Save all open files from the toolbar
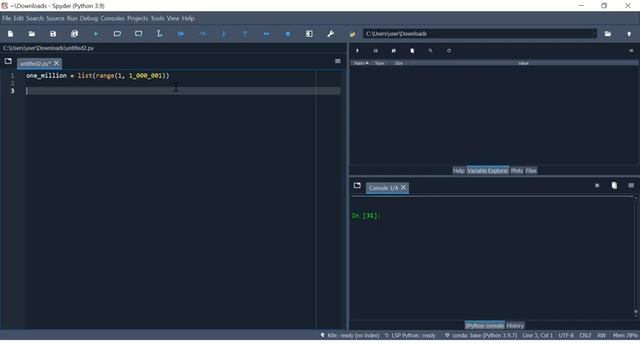 pyautogui.click(x=74, y=34)
